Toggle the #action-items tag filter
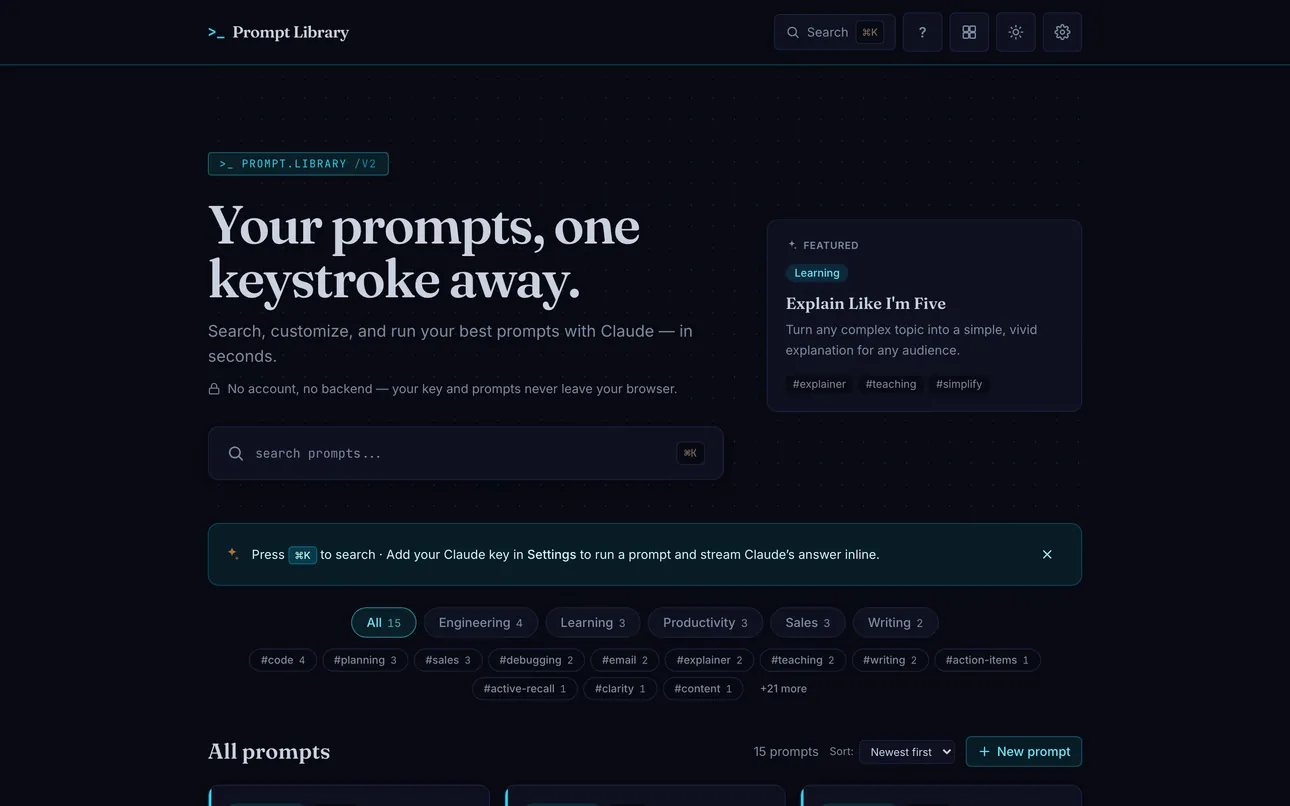This screenshot has height=806, width=1290. (987, 660)
